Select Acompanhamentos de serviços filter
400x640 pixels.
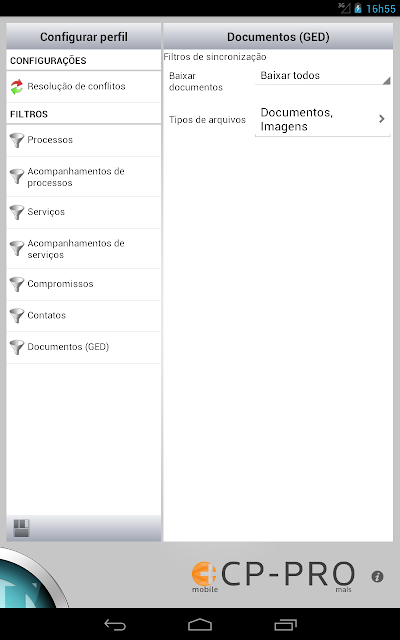(84, 249)
